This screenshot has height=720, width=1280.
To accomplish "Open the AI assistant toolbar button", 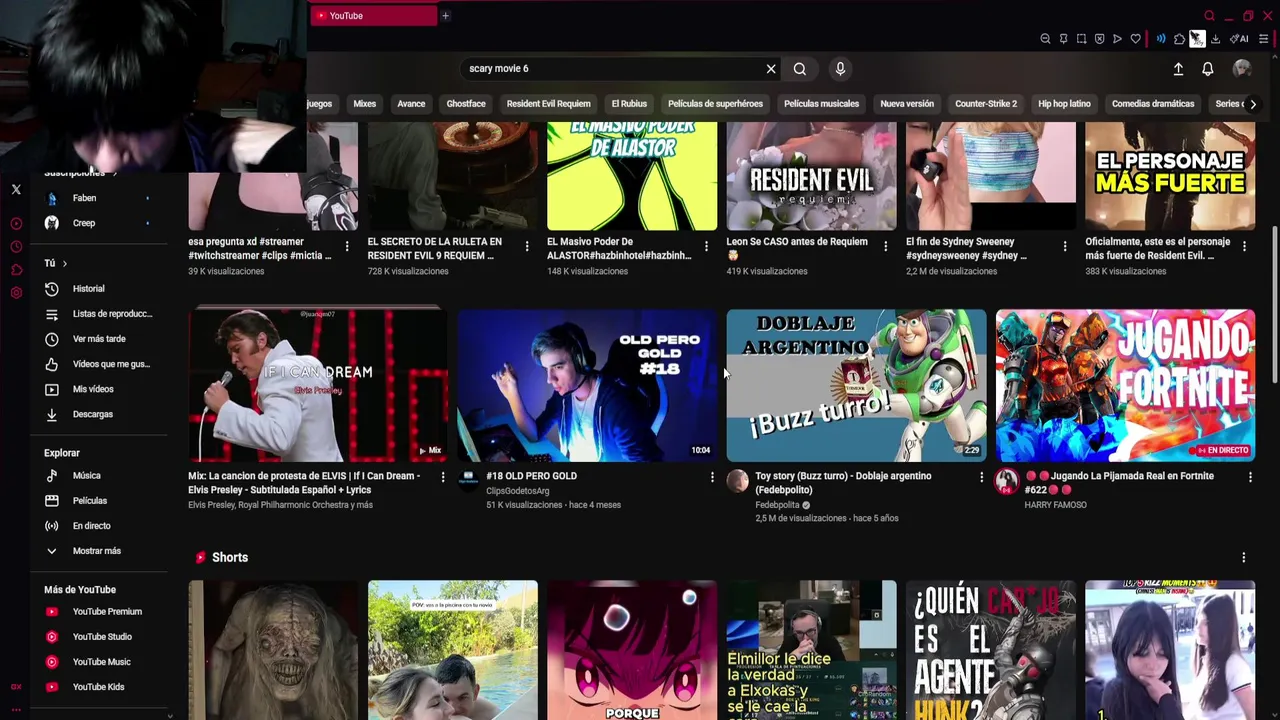I will click(1239, 39).
